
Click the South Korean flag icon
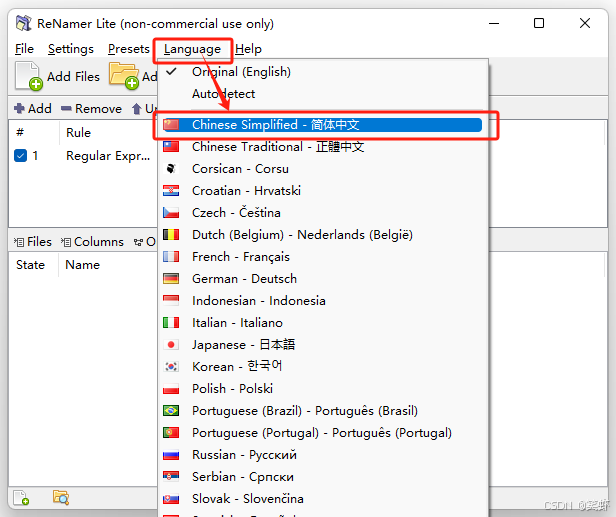pos(171,367)
